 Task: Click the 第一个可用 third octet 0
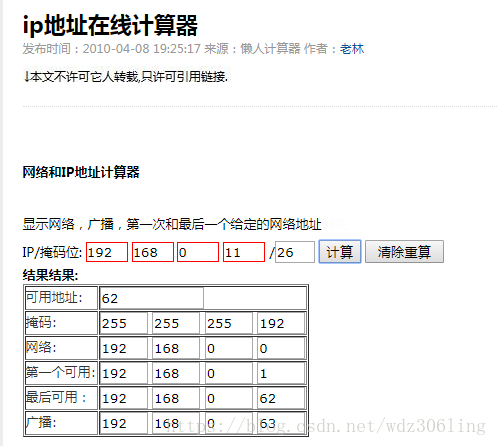(x=229, y=373)
